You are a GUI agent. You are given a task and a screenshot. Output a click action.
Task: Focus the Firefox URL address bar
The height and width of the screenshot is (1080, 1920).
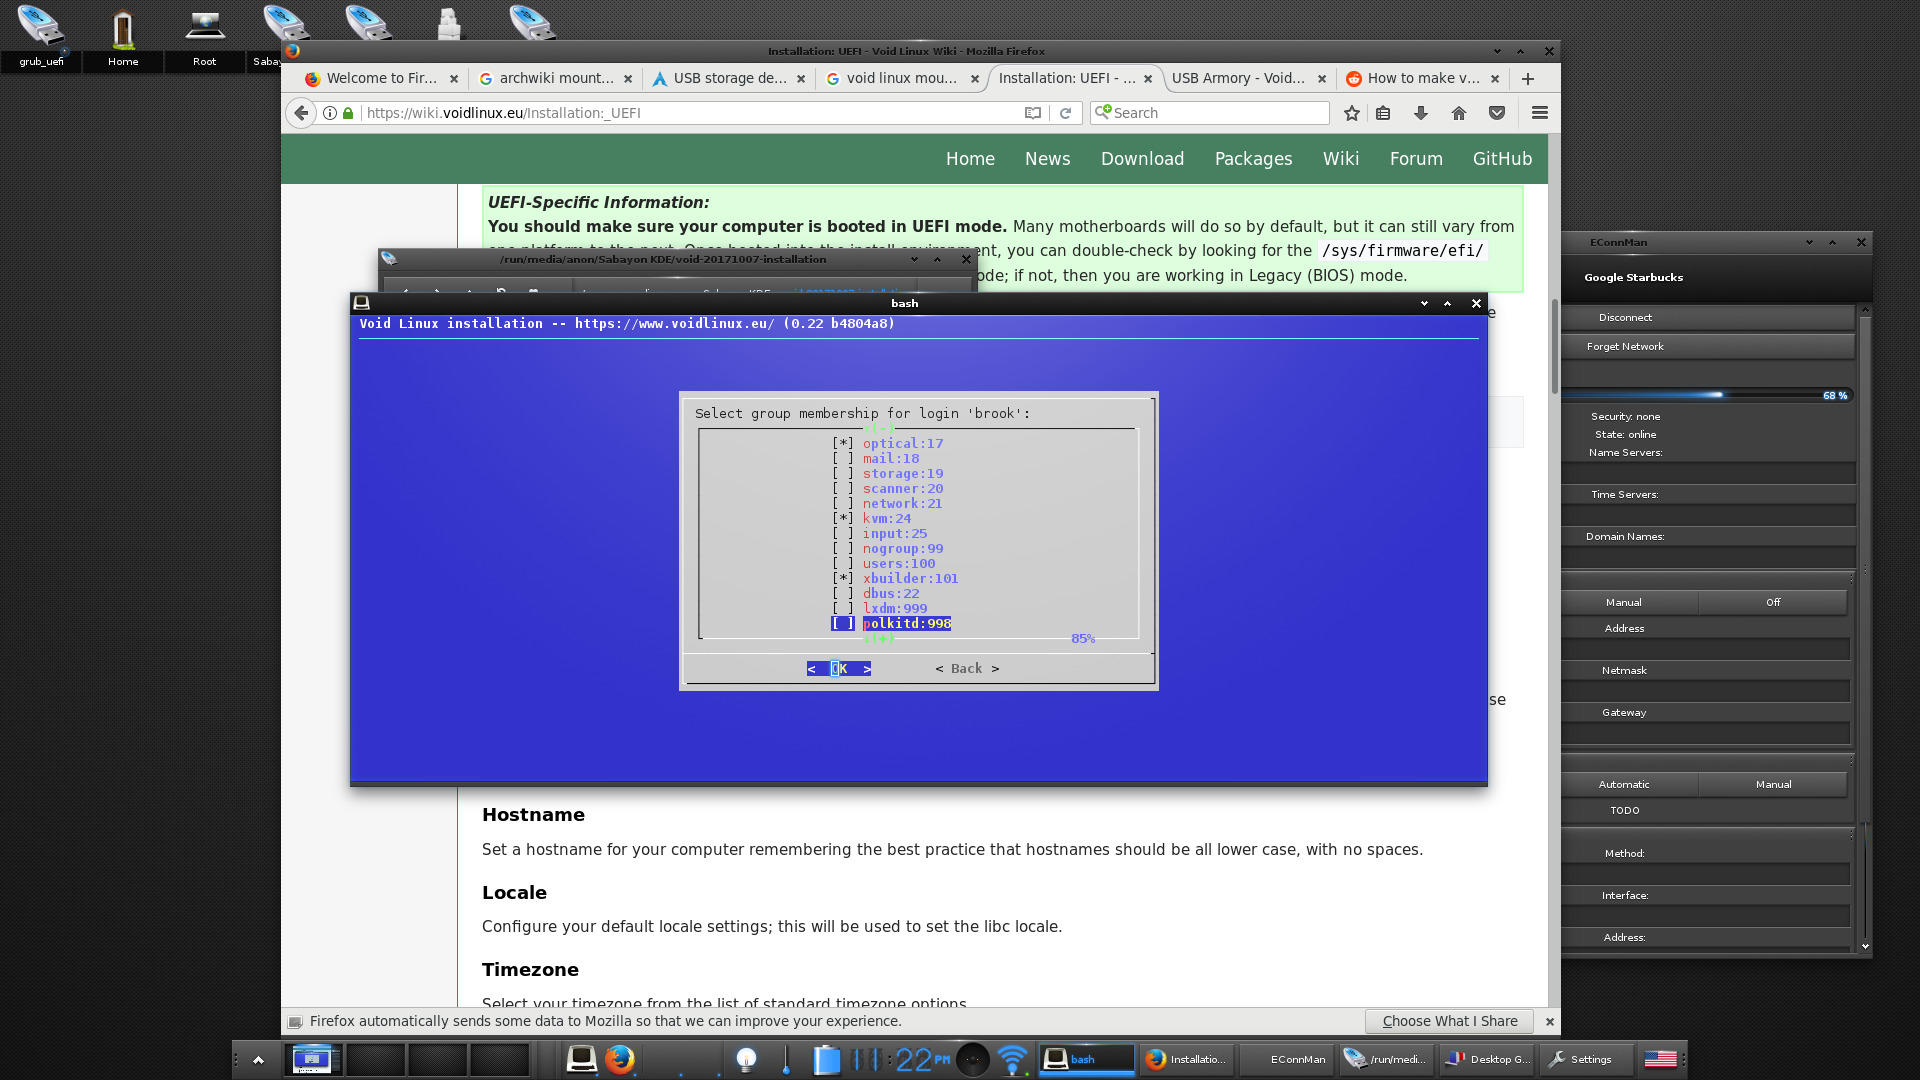click(691, 113)
